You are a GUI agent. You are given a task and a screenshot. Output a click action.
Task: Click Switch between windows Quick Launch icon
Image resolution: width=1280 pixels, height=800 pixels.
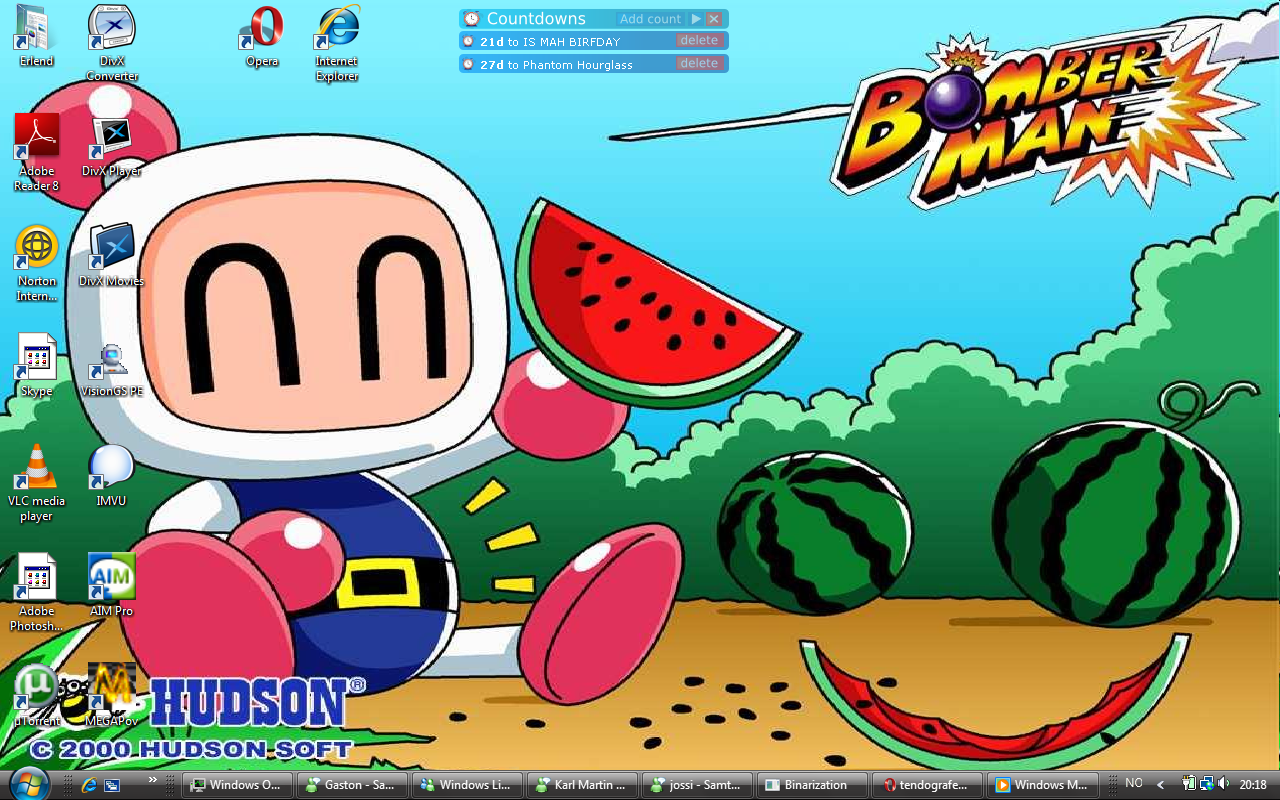111,785
